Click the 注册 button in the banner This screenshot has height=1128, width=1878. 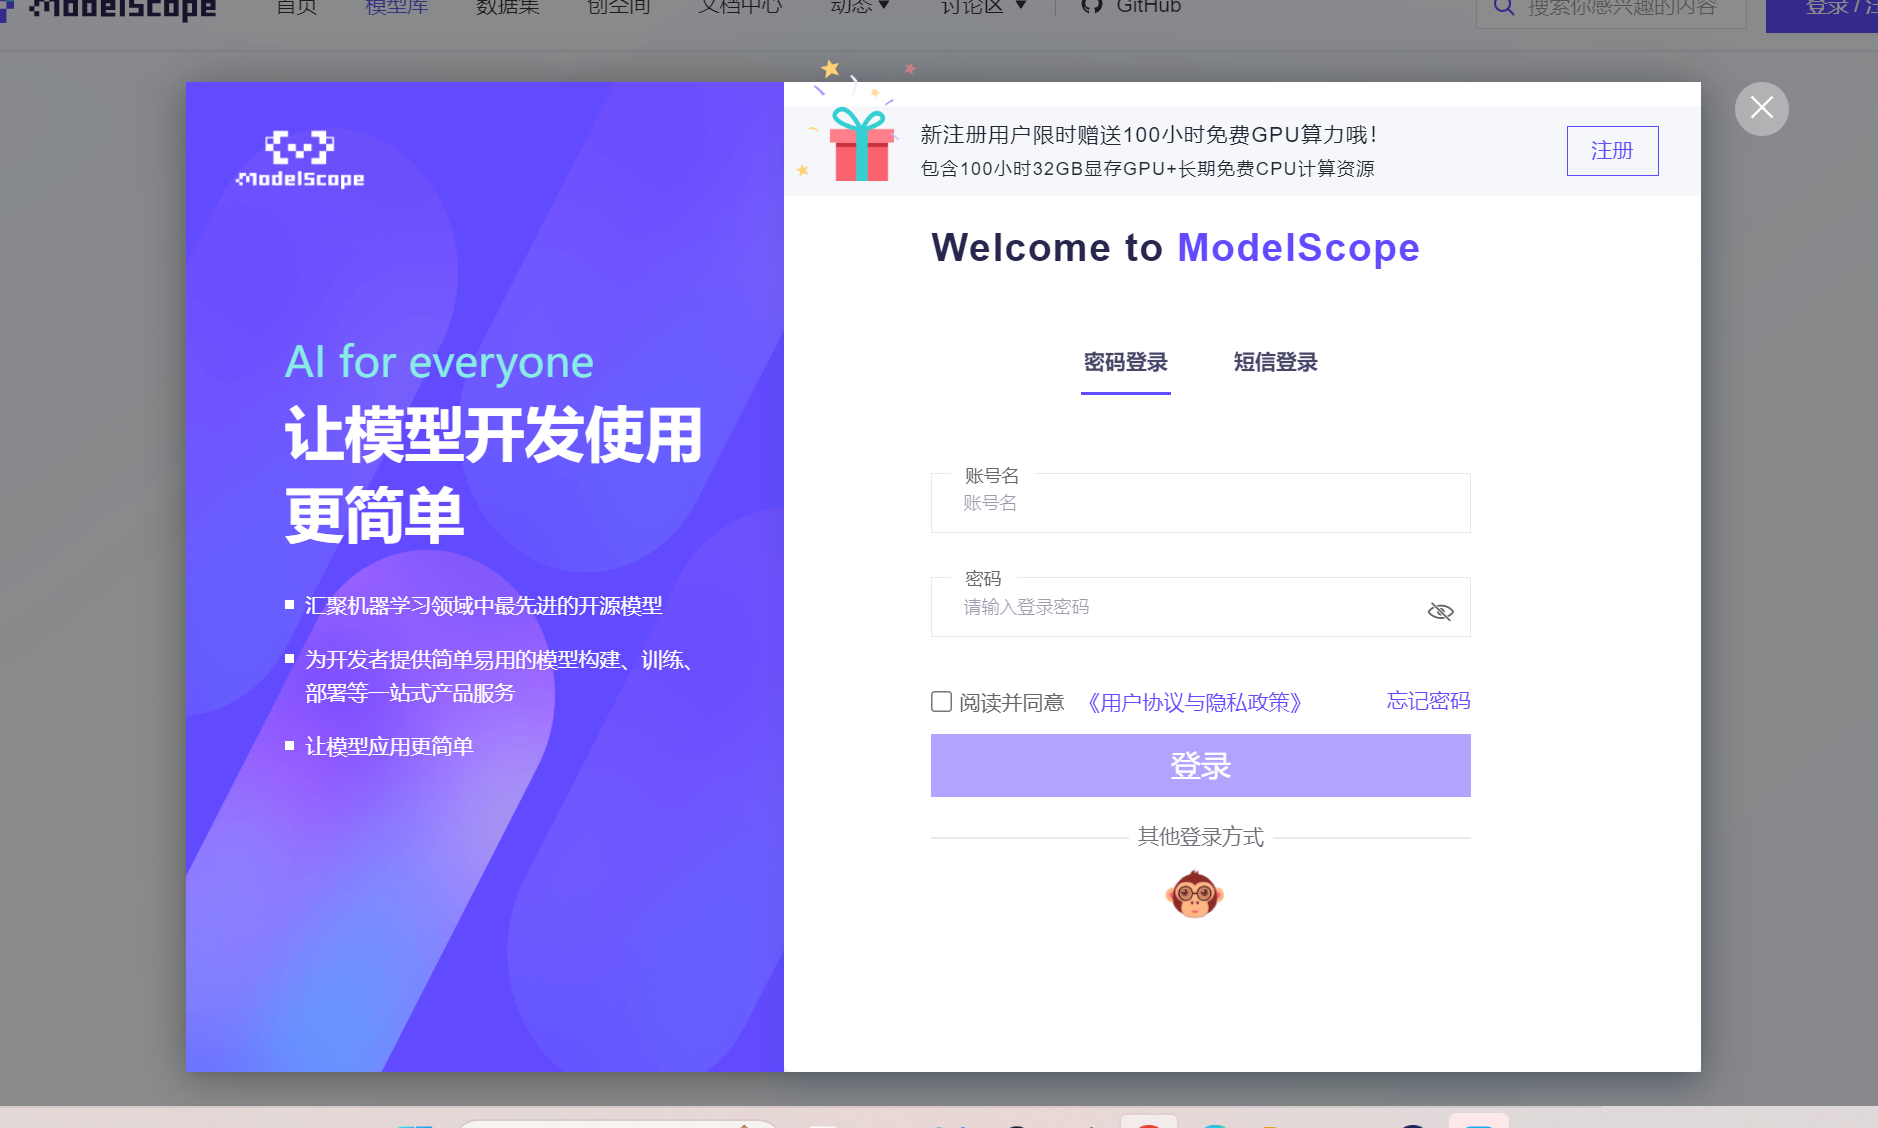click(1612, 151)
